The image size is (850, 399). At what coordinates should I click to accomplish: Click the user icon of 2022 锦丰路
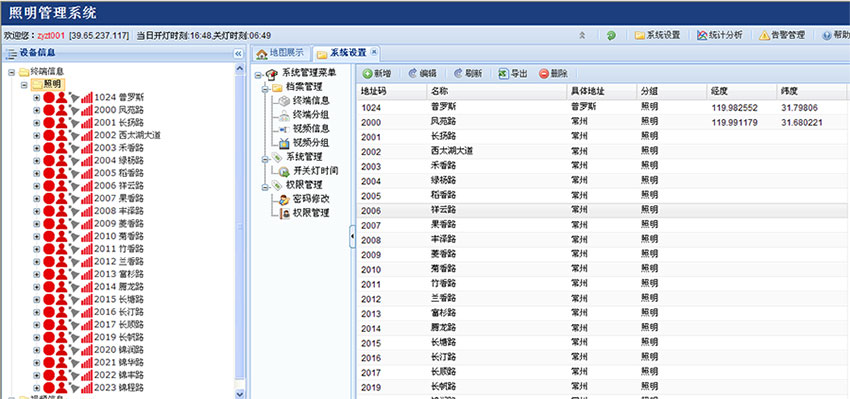point(62,375)
